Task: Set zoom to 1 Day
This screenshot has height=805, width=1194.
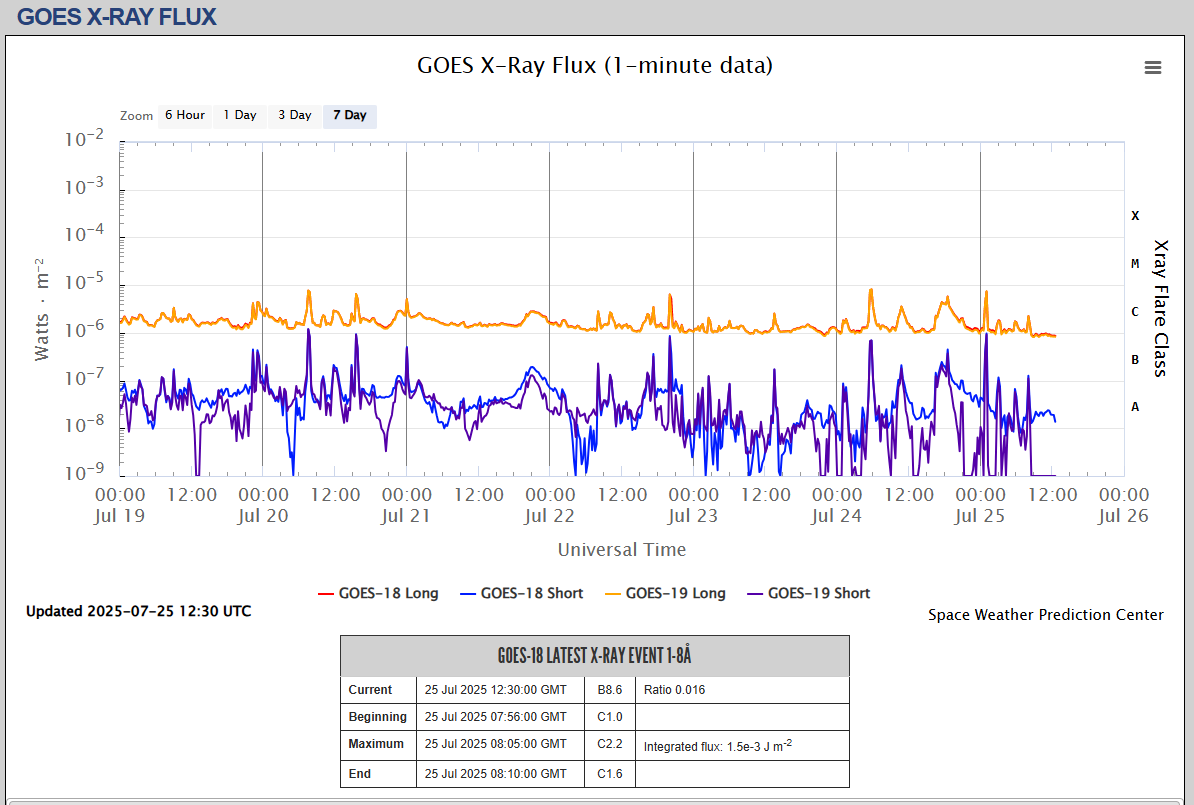Action: (240, 116)
